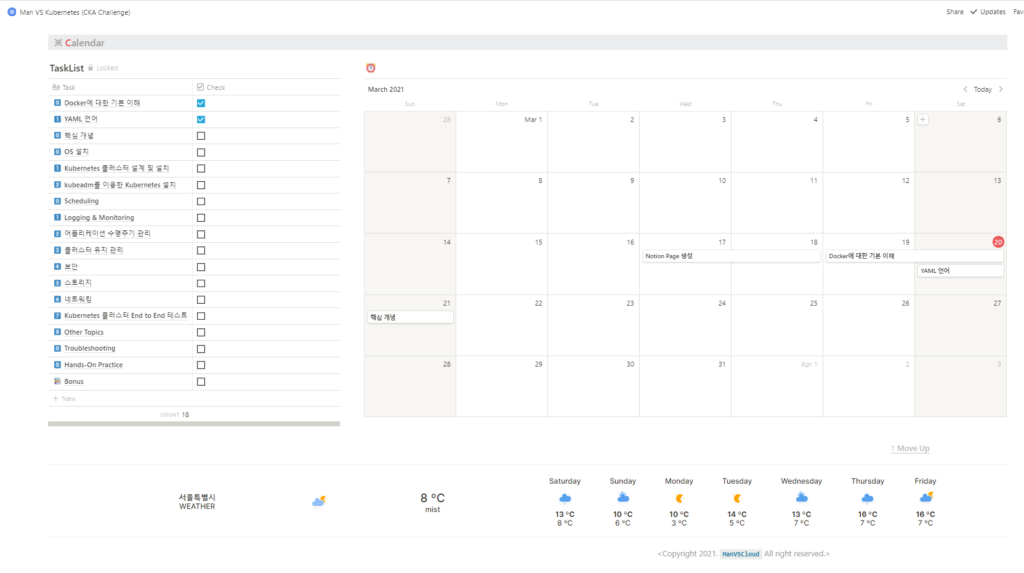Screen dimensions: 1024x573
Task: Uncheck the YAML 언어 task checkbox
Action: 201,119
